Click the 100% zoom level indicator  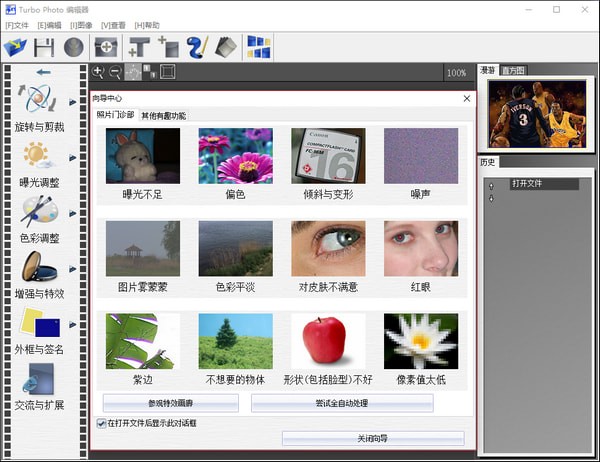456,73
